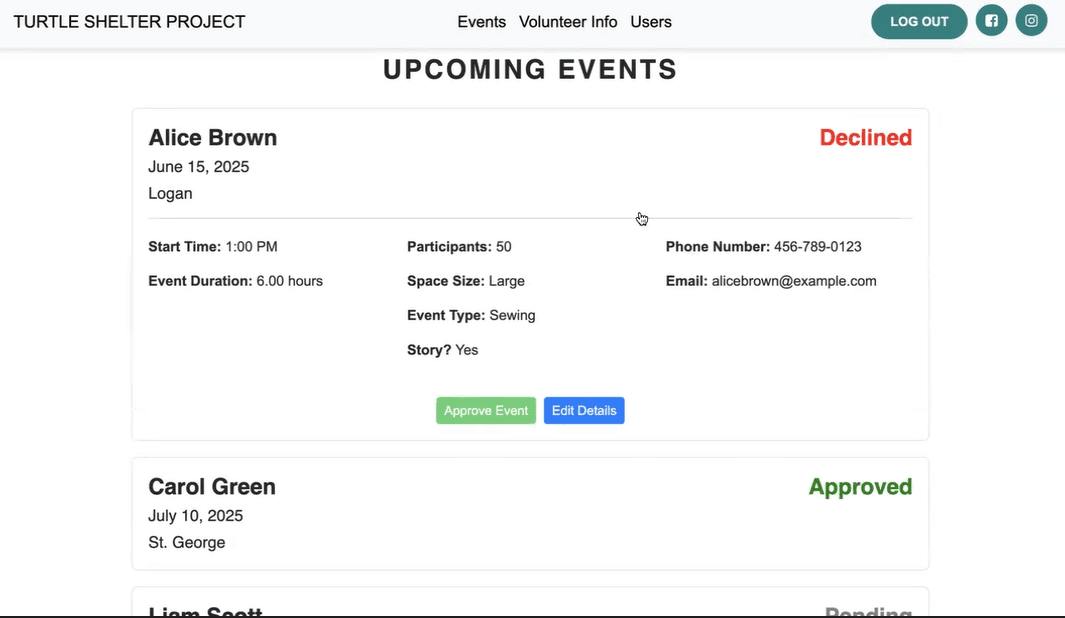Open the Volunteer Info page
This screenshot has height=618, width=1065.
(x=568, y=22)
